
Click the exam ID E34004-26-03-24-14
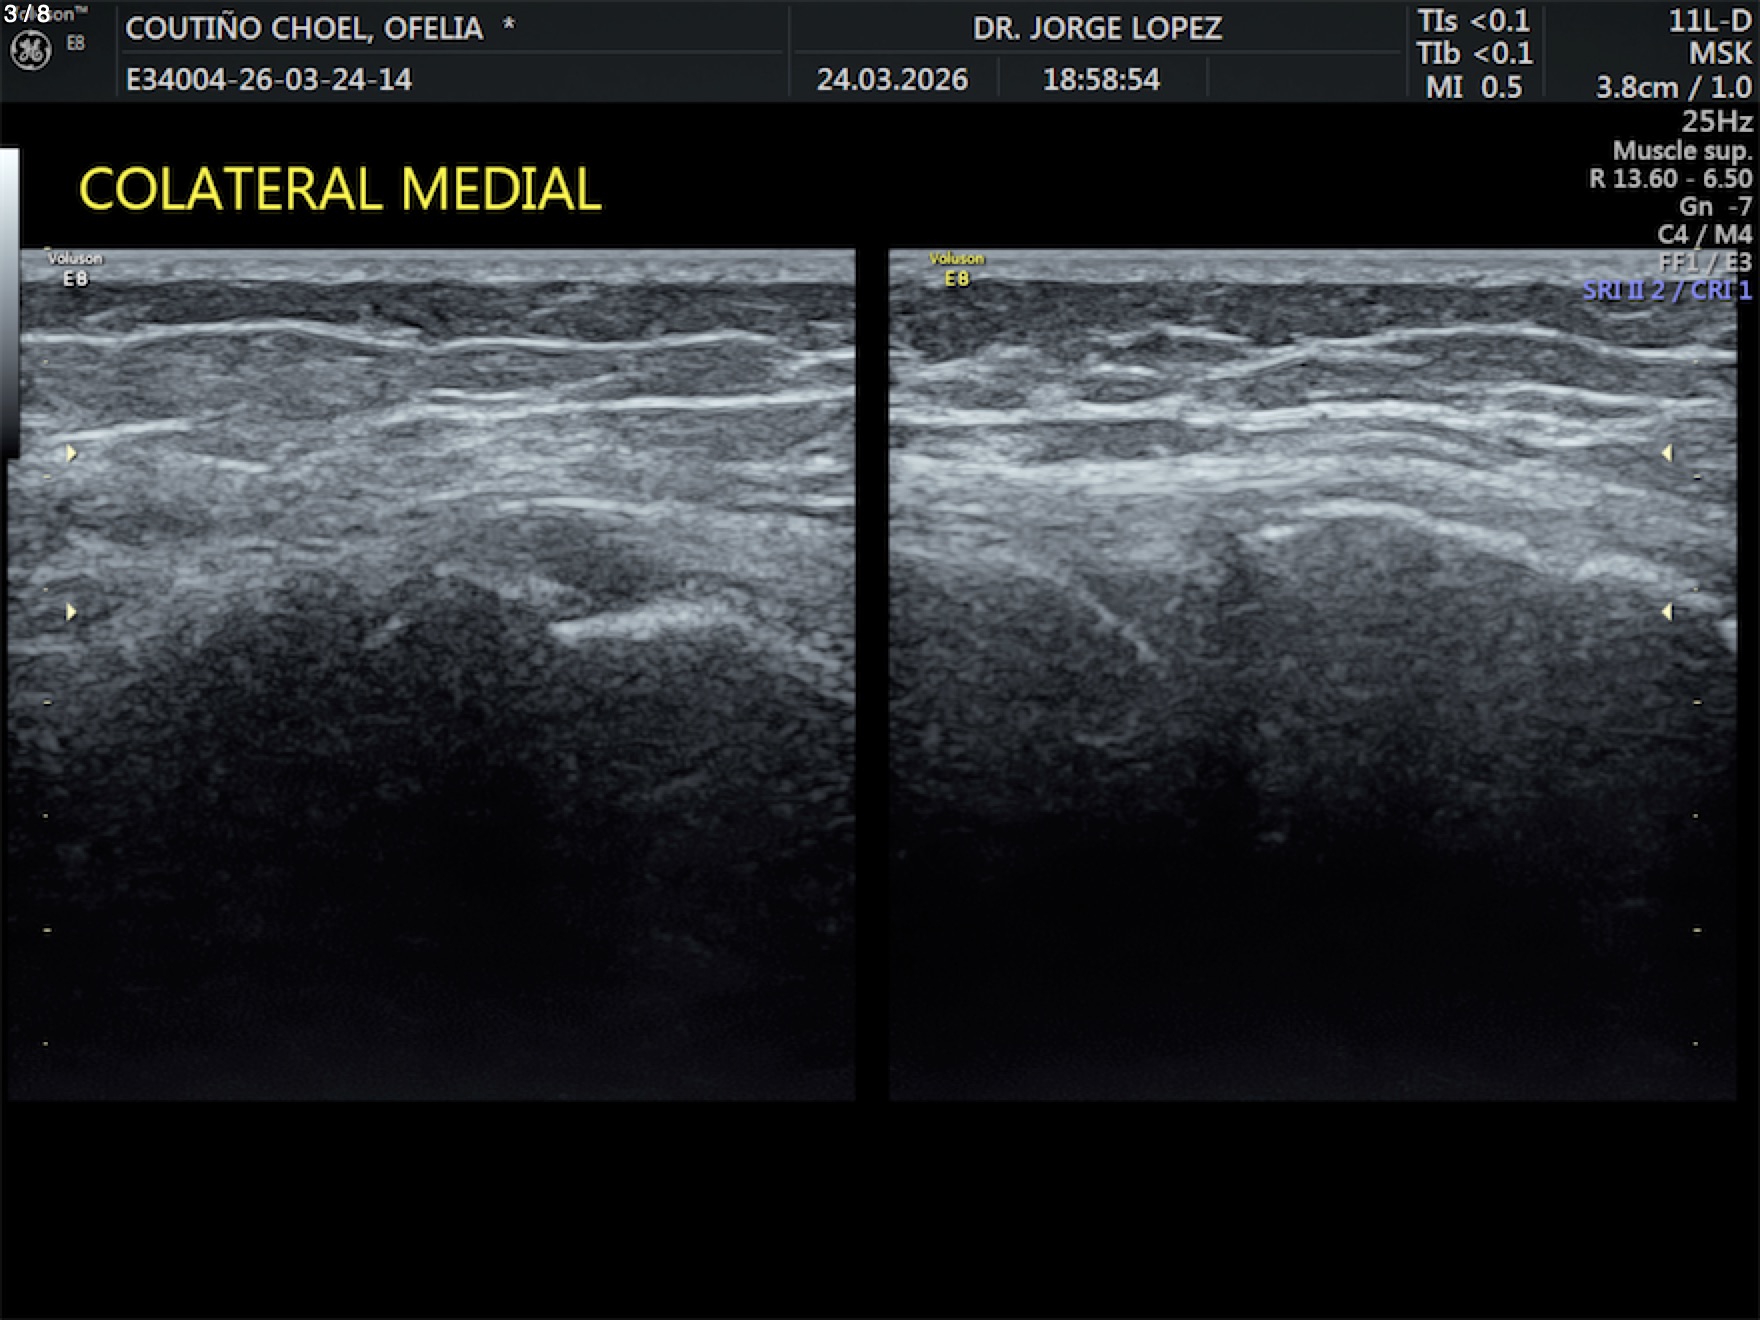268,80
